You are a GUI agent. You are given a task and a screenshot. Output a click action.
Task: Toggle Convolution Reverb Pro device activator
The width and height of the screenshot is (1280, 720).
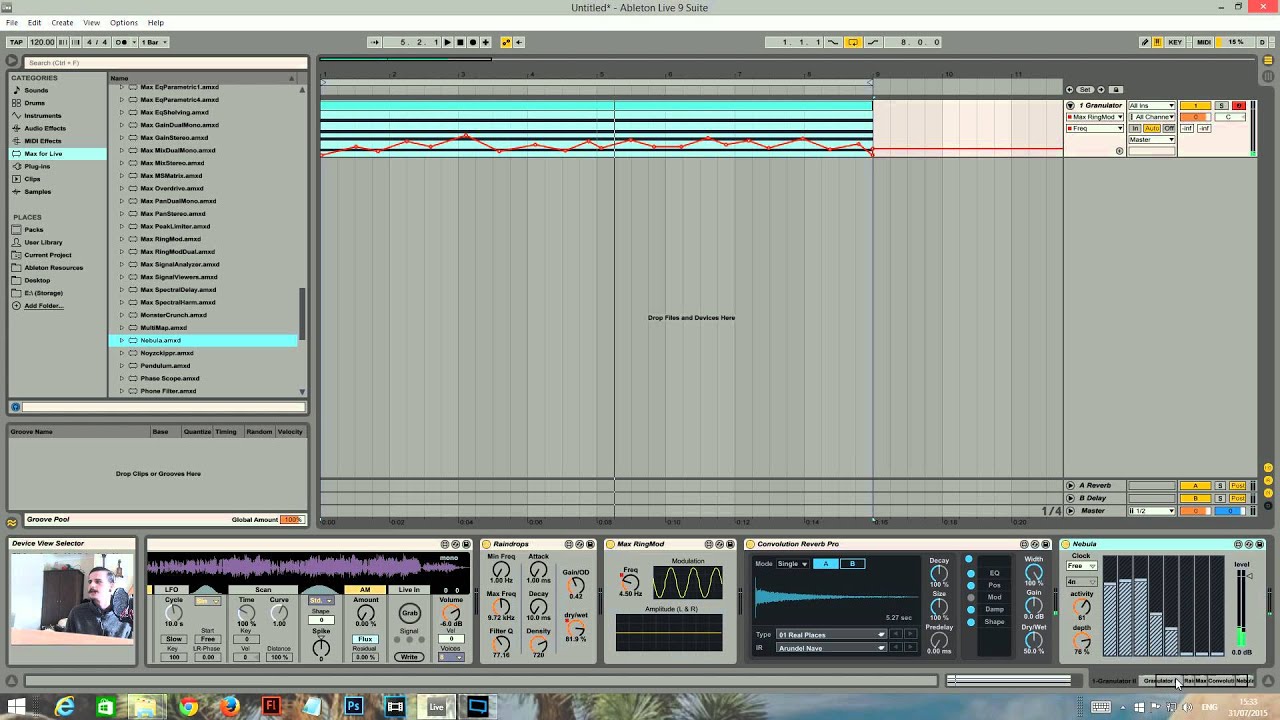(750, 544)
